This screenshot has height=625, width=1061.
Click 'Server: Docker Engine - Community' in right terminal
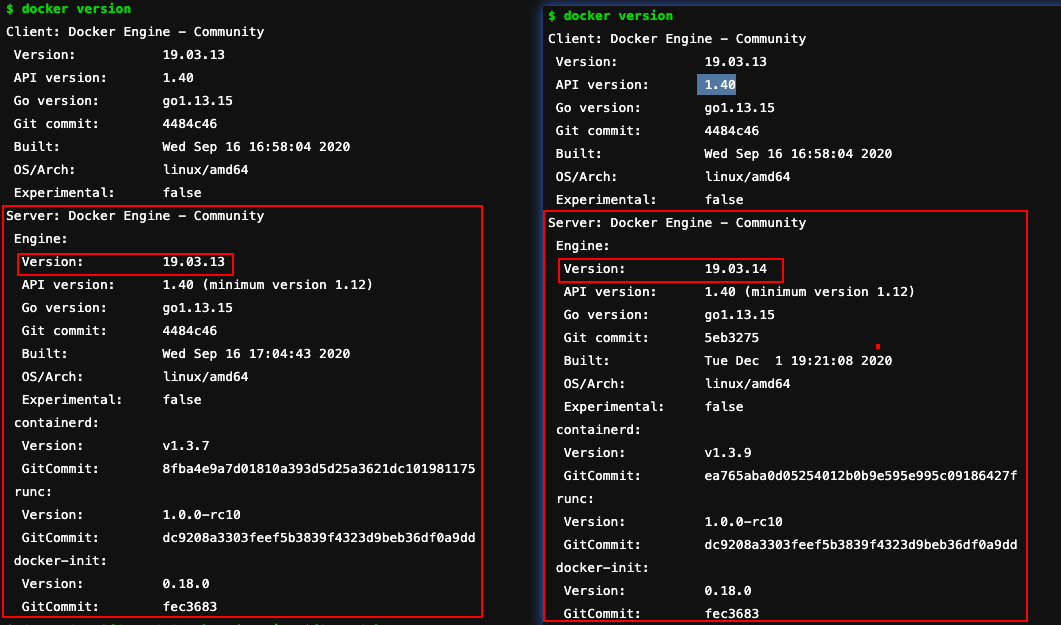pyautogui.click(x=677, y=223)
